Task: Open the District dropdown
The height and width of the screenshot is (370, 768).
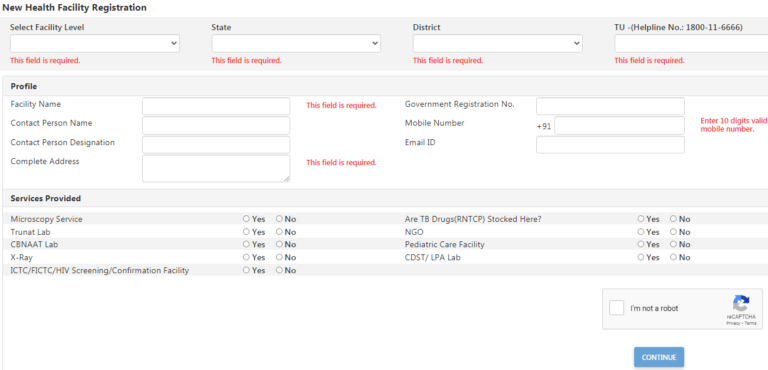Action: (x=498, y=44)
